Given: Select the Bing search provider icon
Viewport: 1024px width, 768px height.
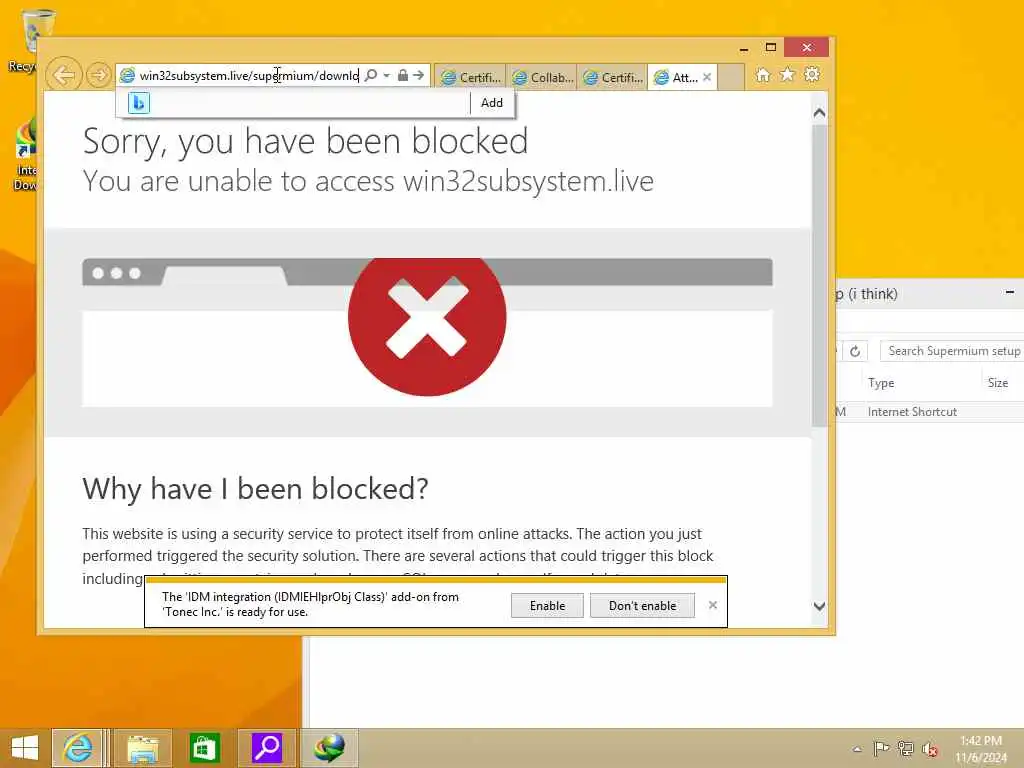Looking at the screenshot, I should click(138, 103).
